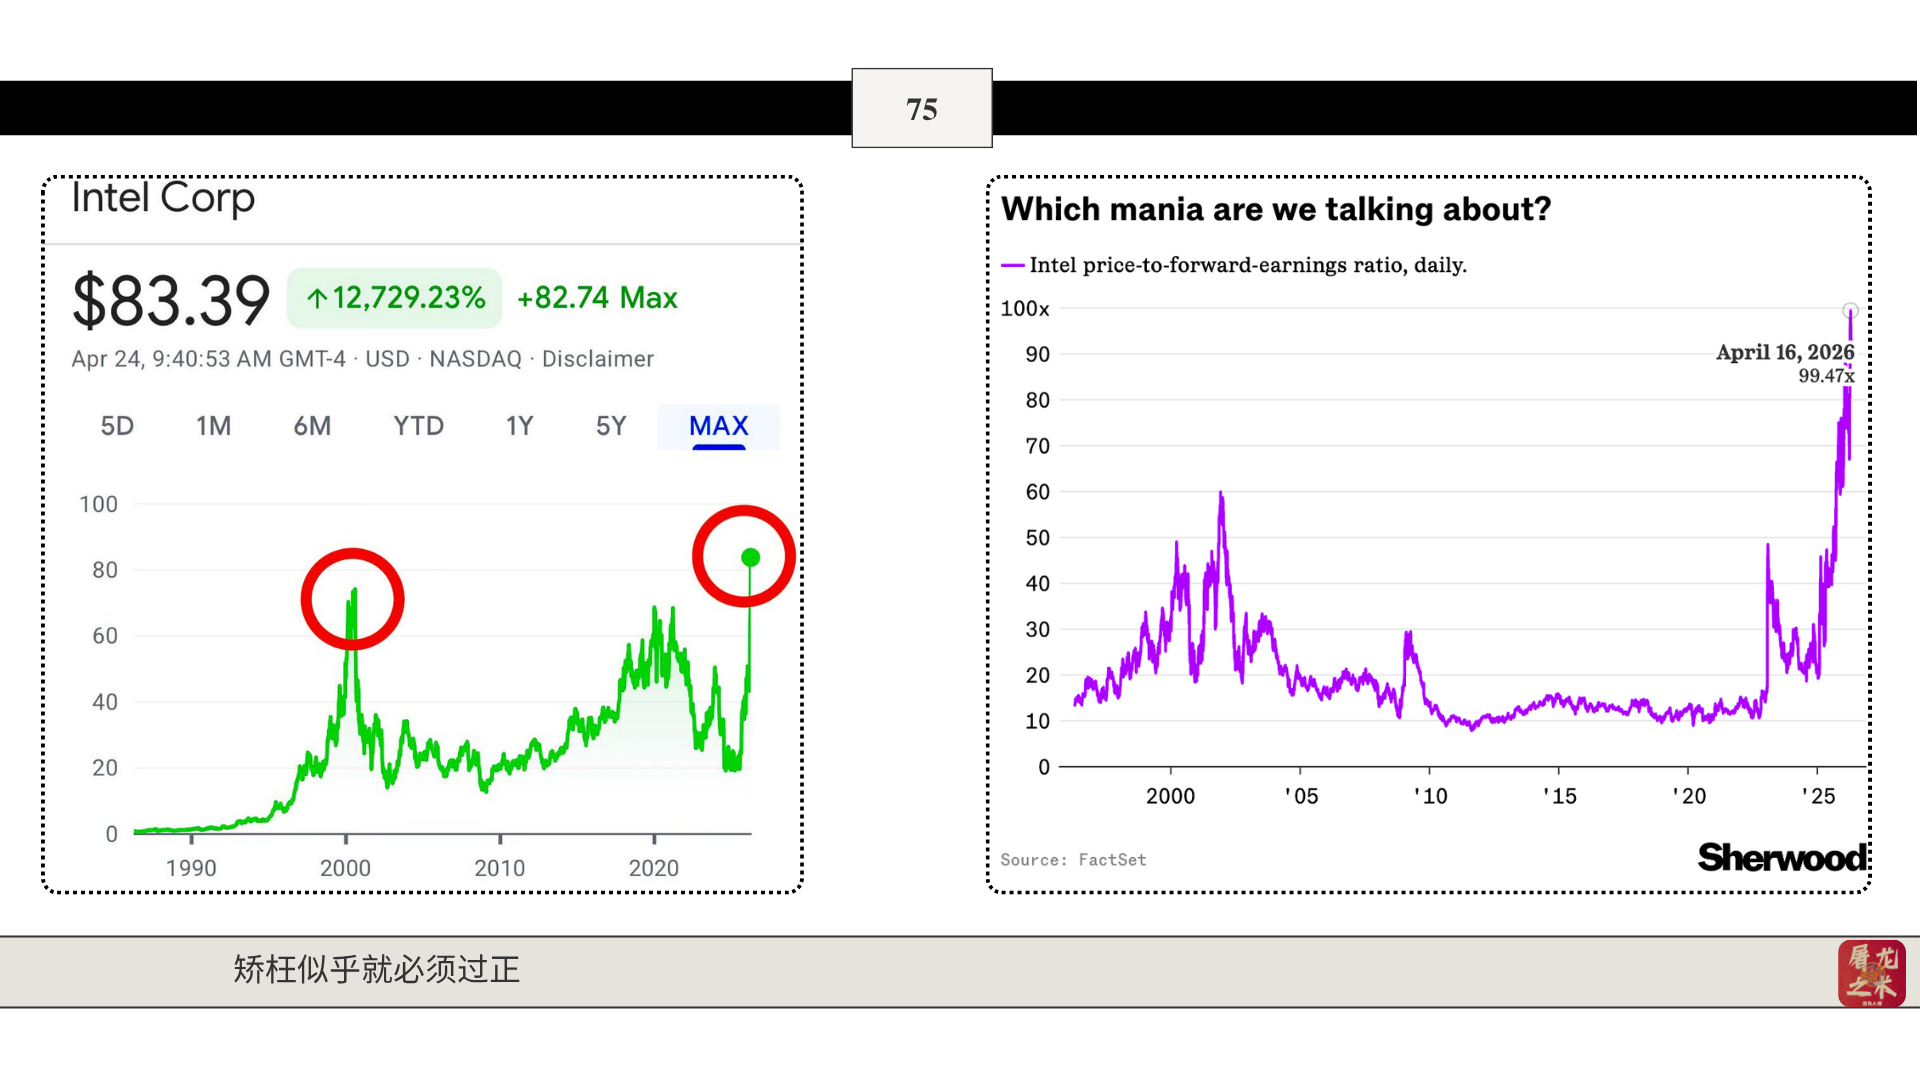Screen dimensions: 1920x1080
Task: Click the $83.39 price value
Action: (171, 300)
